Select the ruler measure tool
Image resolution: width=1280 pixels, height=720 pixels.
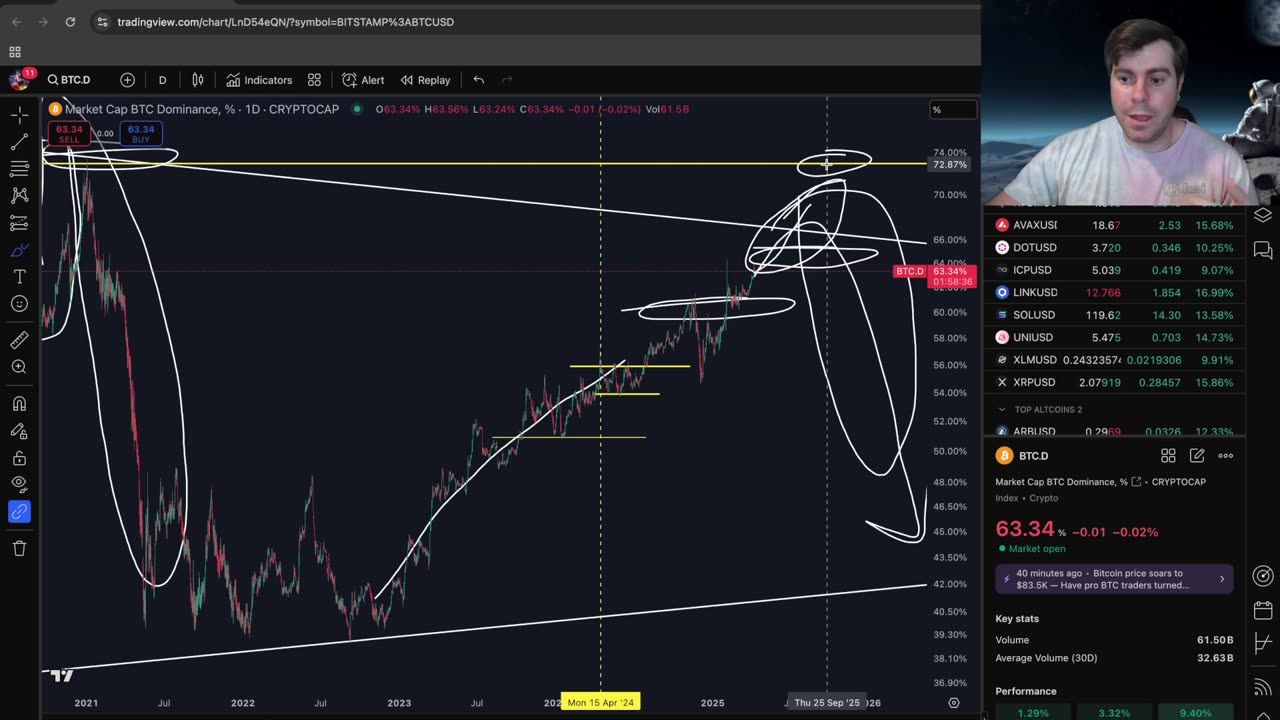pyautogui.click(x=19, y=340)
